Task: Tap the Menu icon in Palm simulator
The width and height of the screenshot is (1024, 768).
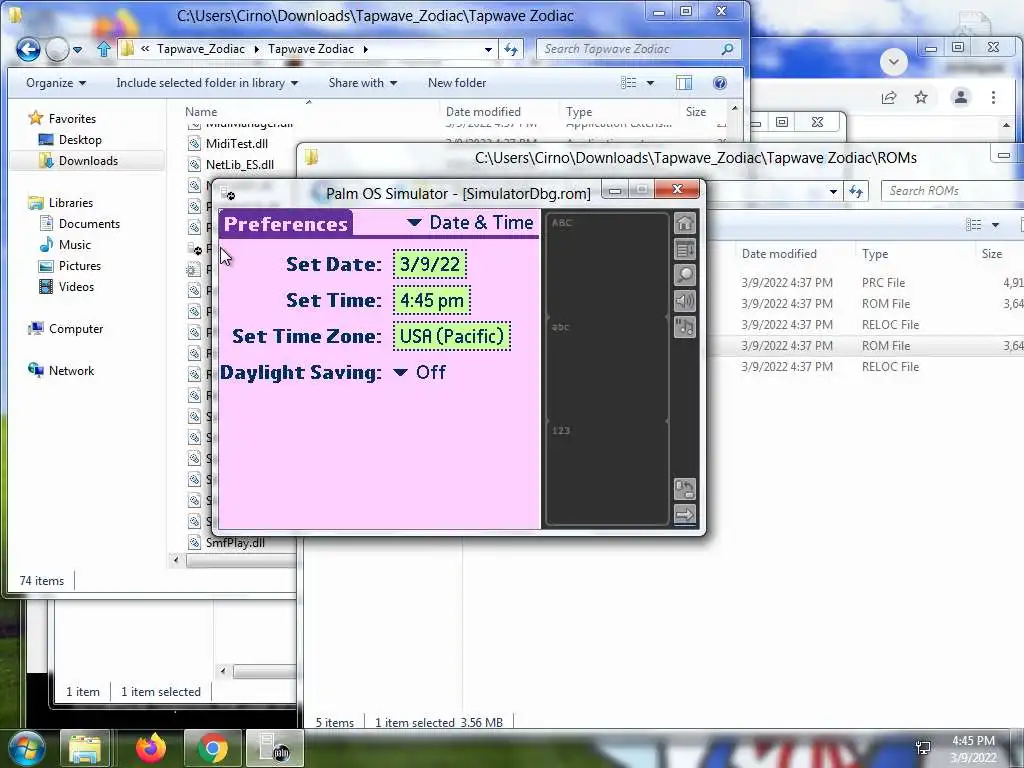Action: (684, 249)
